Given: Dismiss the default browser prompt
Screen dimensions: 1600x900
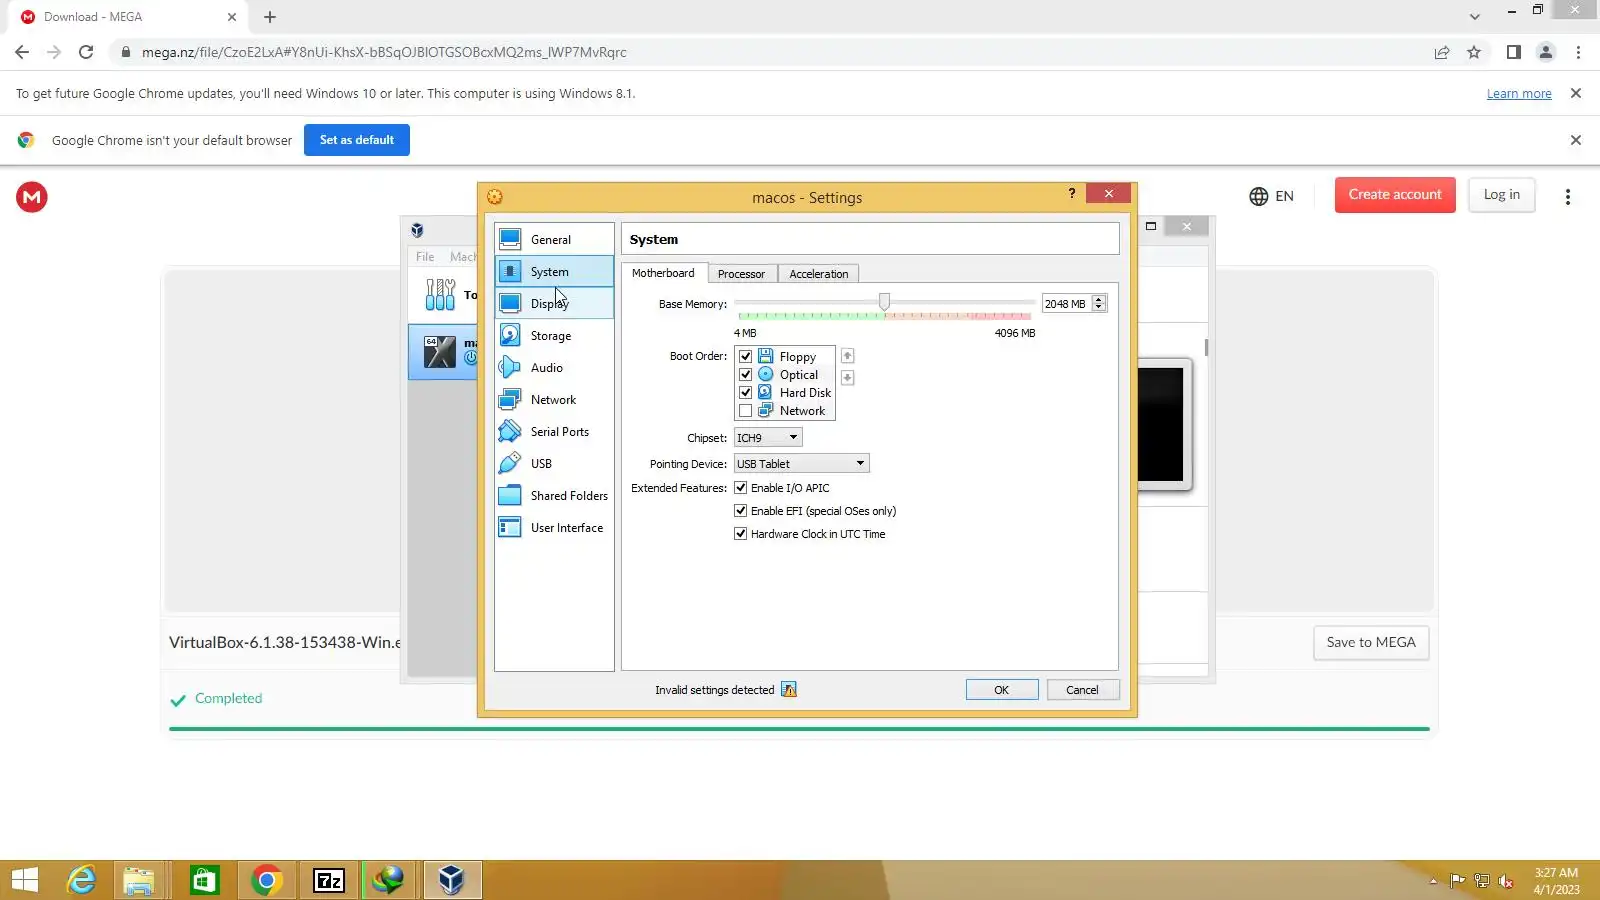Looking at the screenshot, I should pos(1576,140).
